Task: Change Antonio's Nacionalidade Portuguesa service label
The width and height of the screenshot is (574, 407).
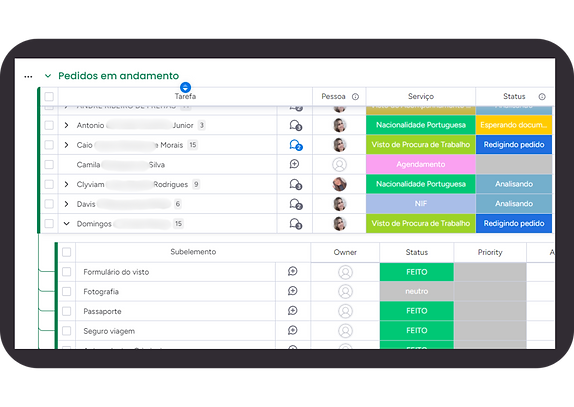Action: tap(421, 125)
